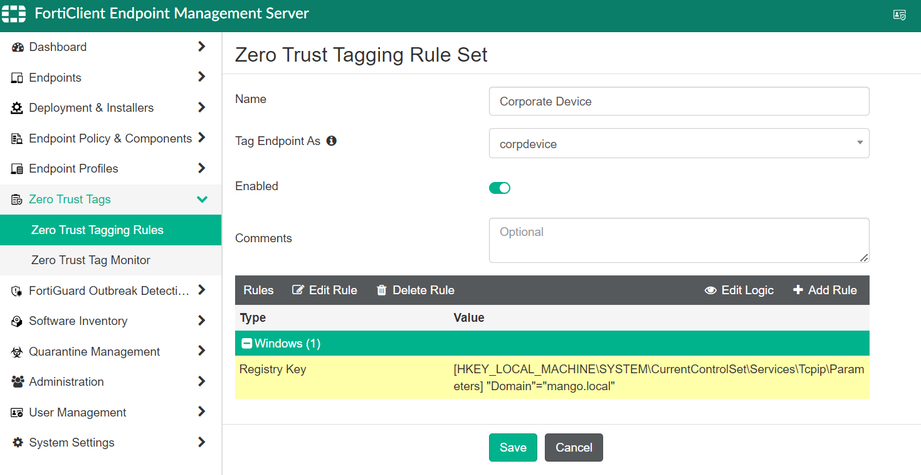
Task: Open Edit Logic for the rules
Action: [x=739, y=290]
